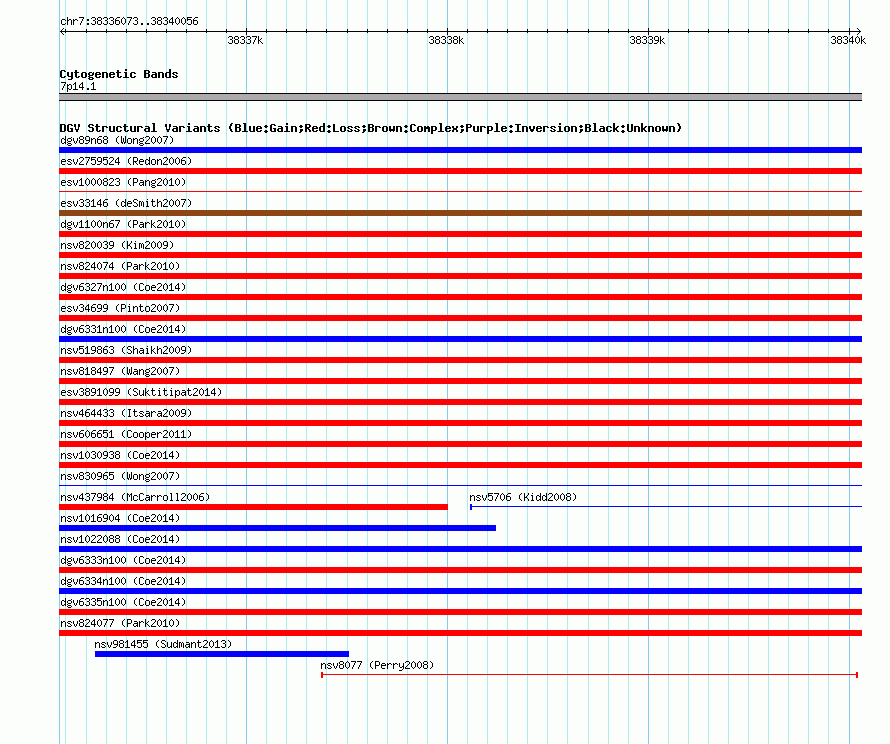Click the DGV Structural Variants track title
890x744 pixels.
[371, 128]
